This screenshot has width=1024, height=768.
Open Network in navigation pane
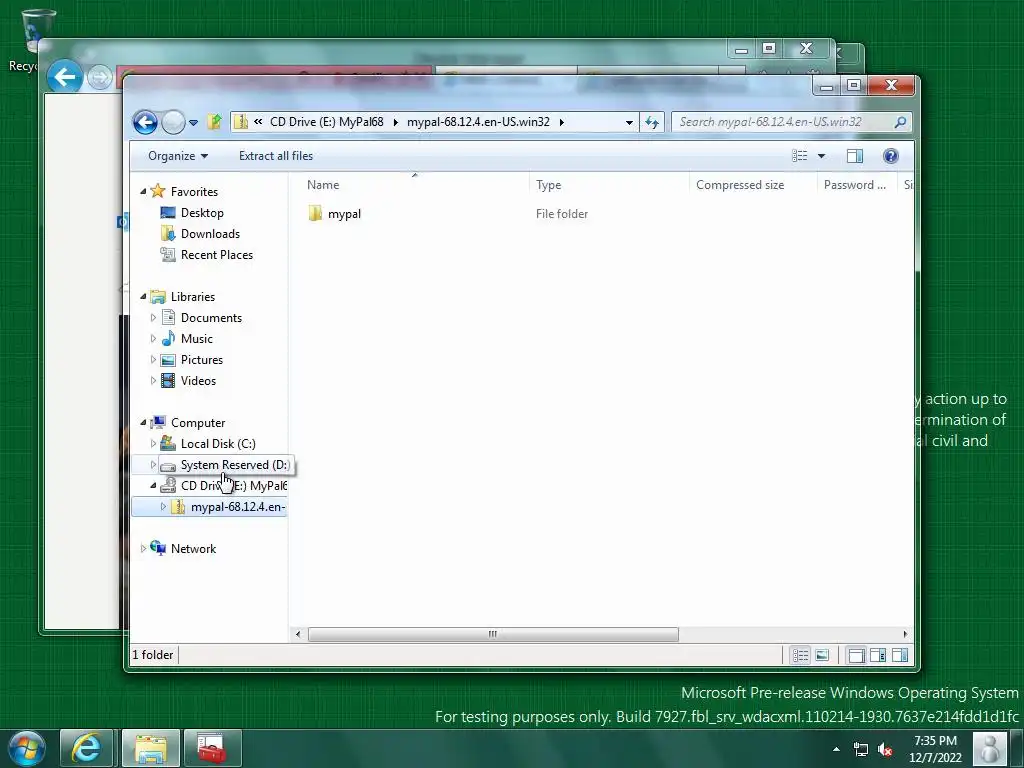(193, 549)
